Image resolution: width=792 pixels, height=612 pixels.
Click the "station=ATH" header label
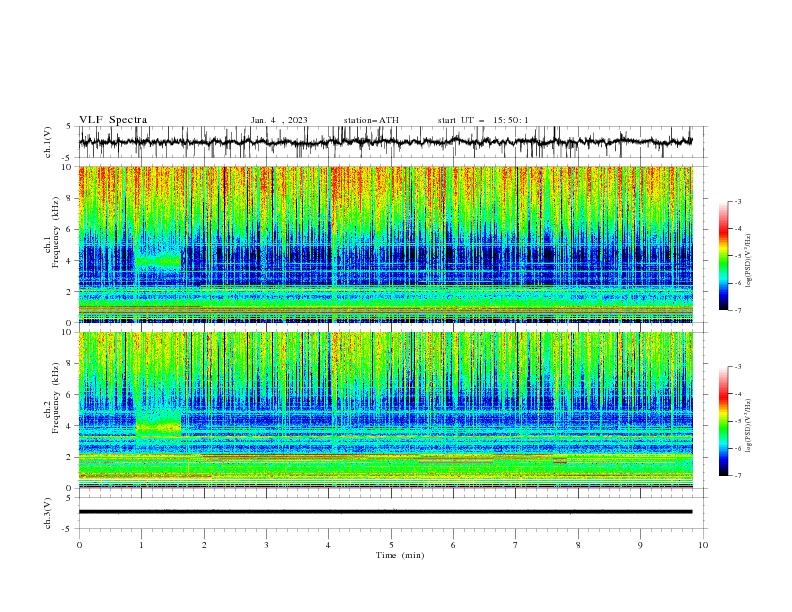point(371,120)
